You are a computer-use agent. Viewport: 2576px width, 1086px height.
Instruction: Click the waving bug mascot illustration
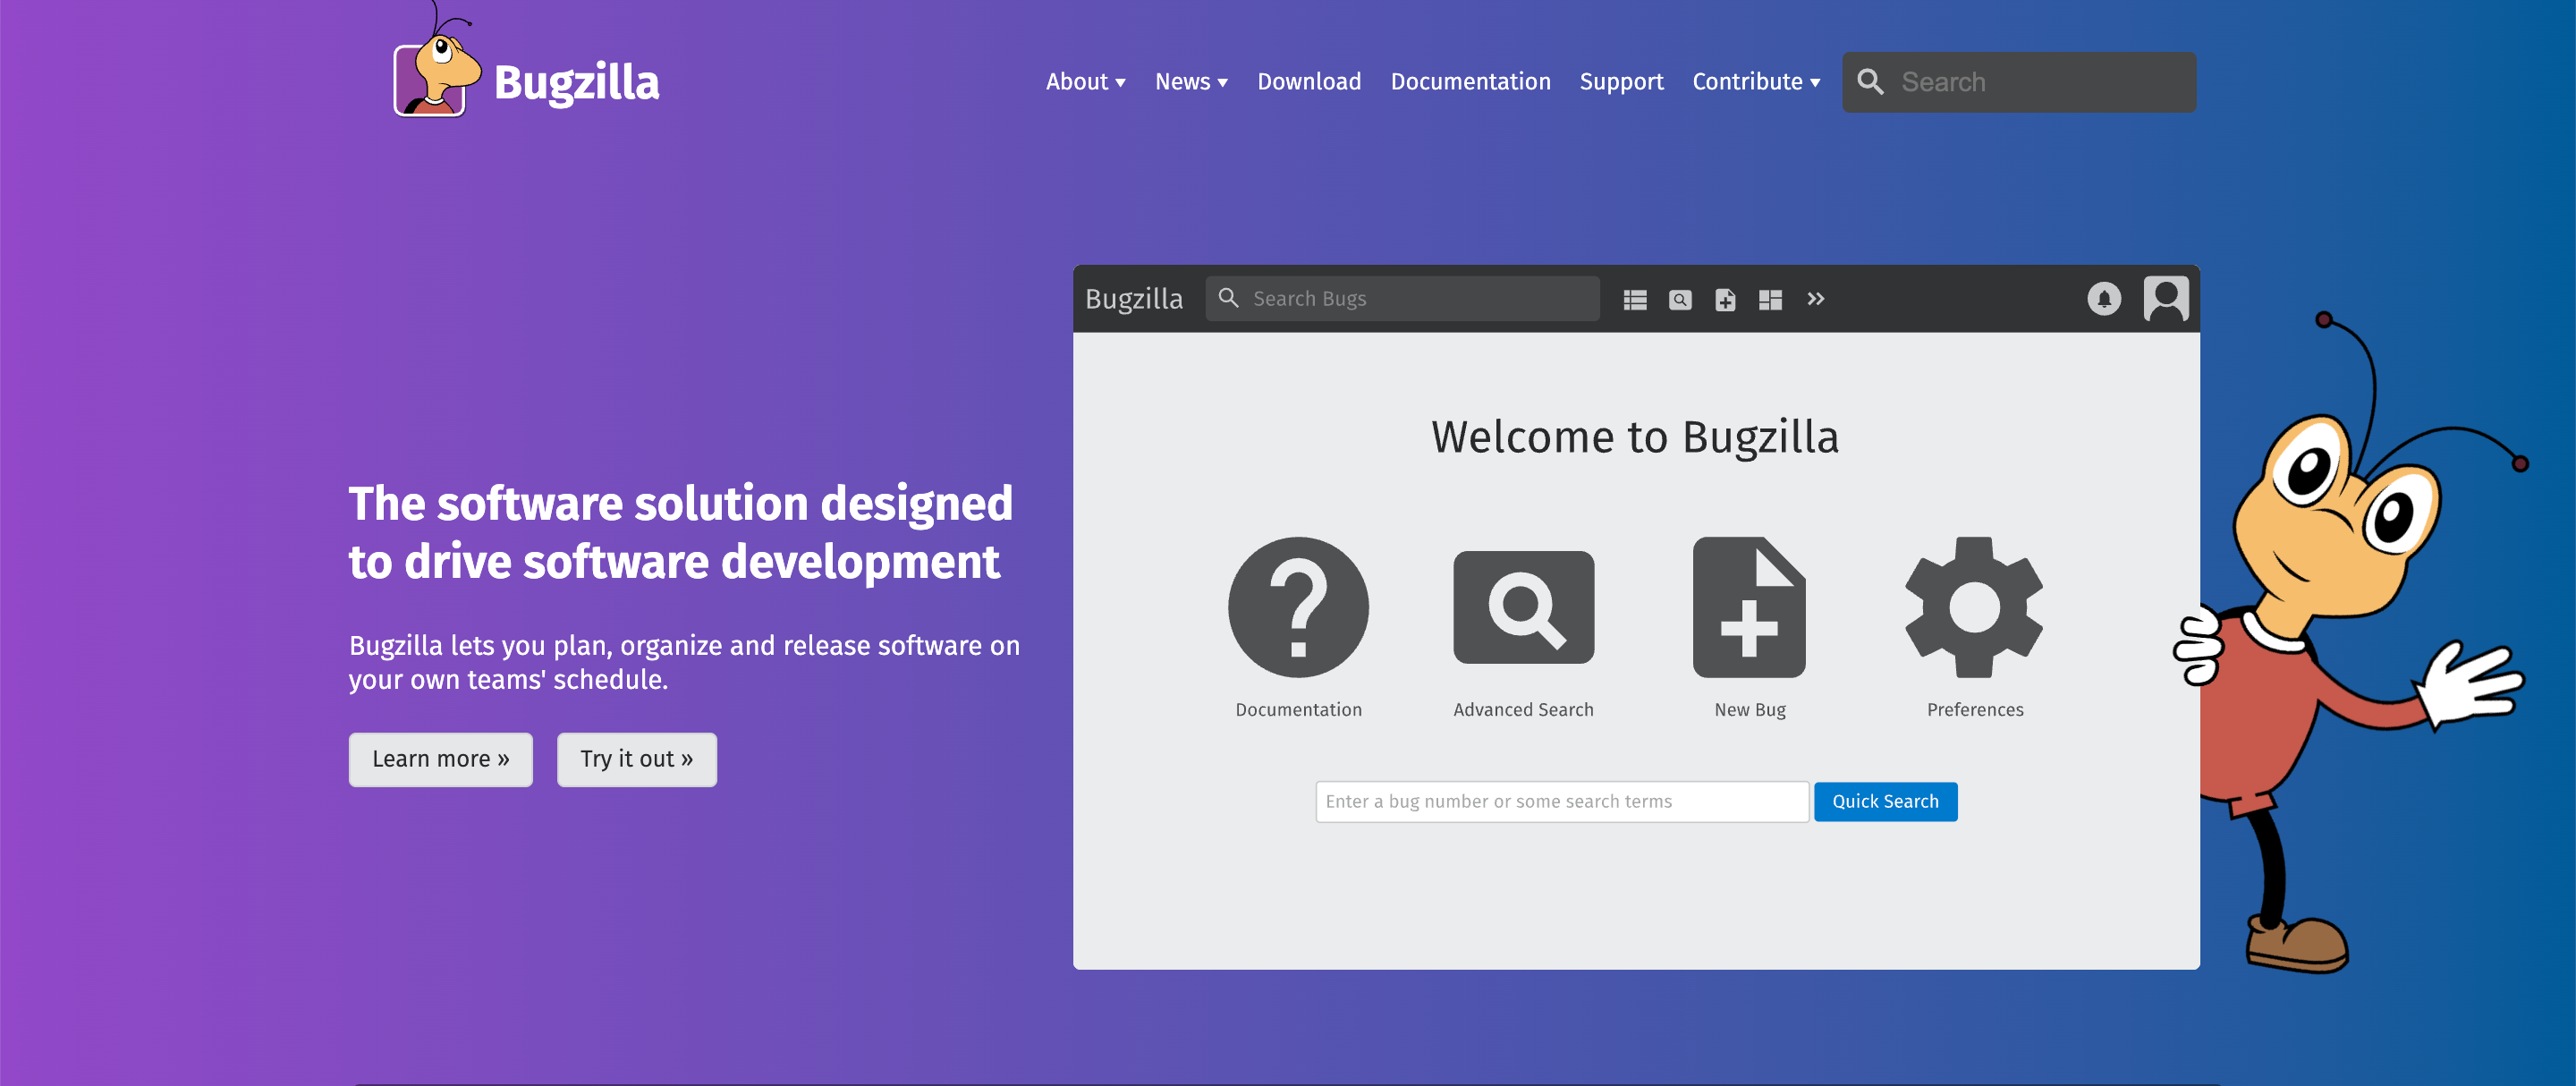(x=2350, y=642)
